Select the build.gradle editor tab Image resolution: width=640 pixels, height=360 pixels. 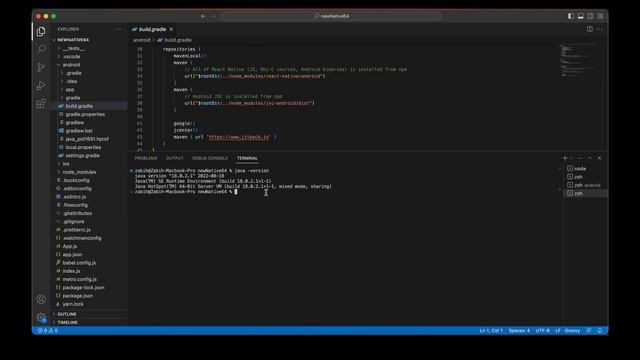point(152,29)
